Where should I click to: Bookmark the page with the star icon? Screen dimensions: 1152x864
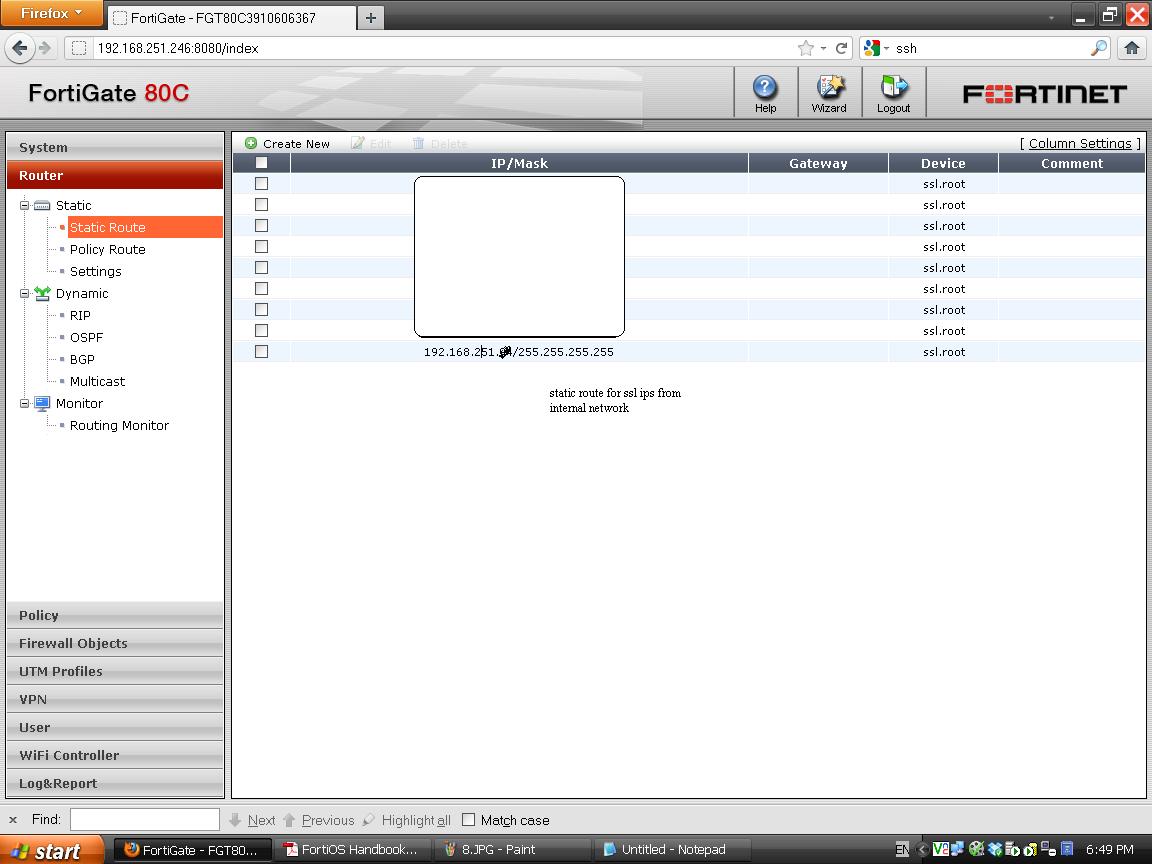click(x=806, y=48)
